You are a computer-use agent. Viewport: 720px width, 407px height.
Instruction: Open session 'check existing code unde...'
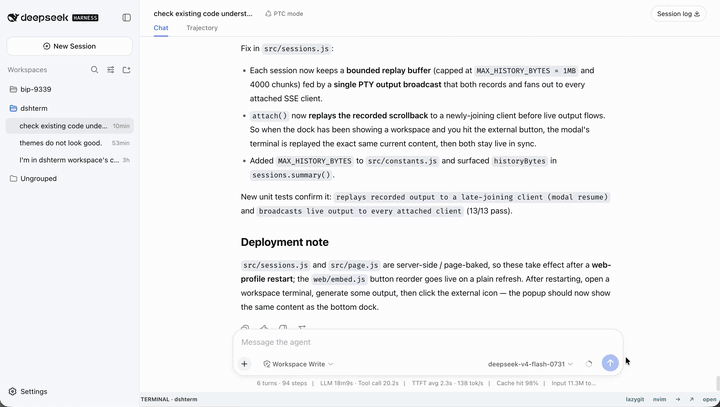coord(69,125)
